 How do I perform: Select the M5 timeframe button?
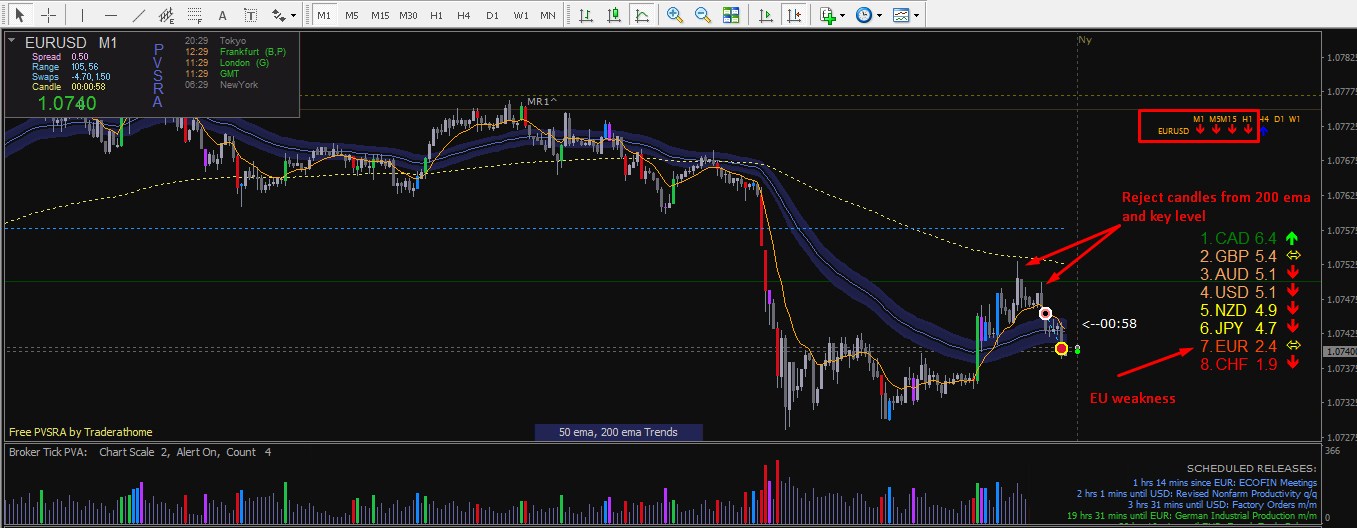tap(352, 15)
